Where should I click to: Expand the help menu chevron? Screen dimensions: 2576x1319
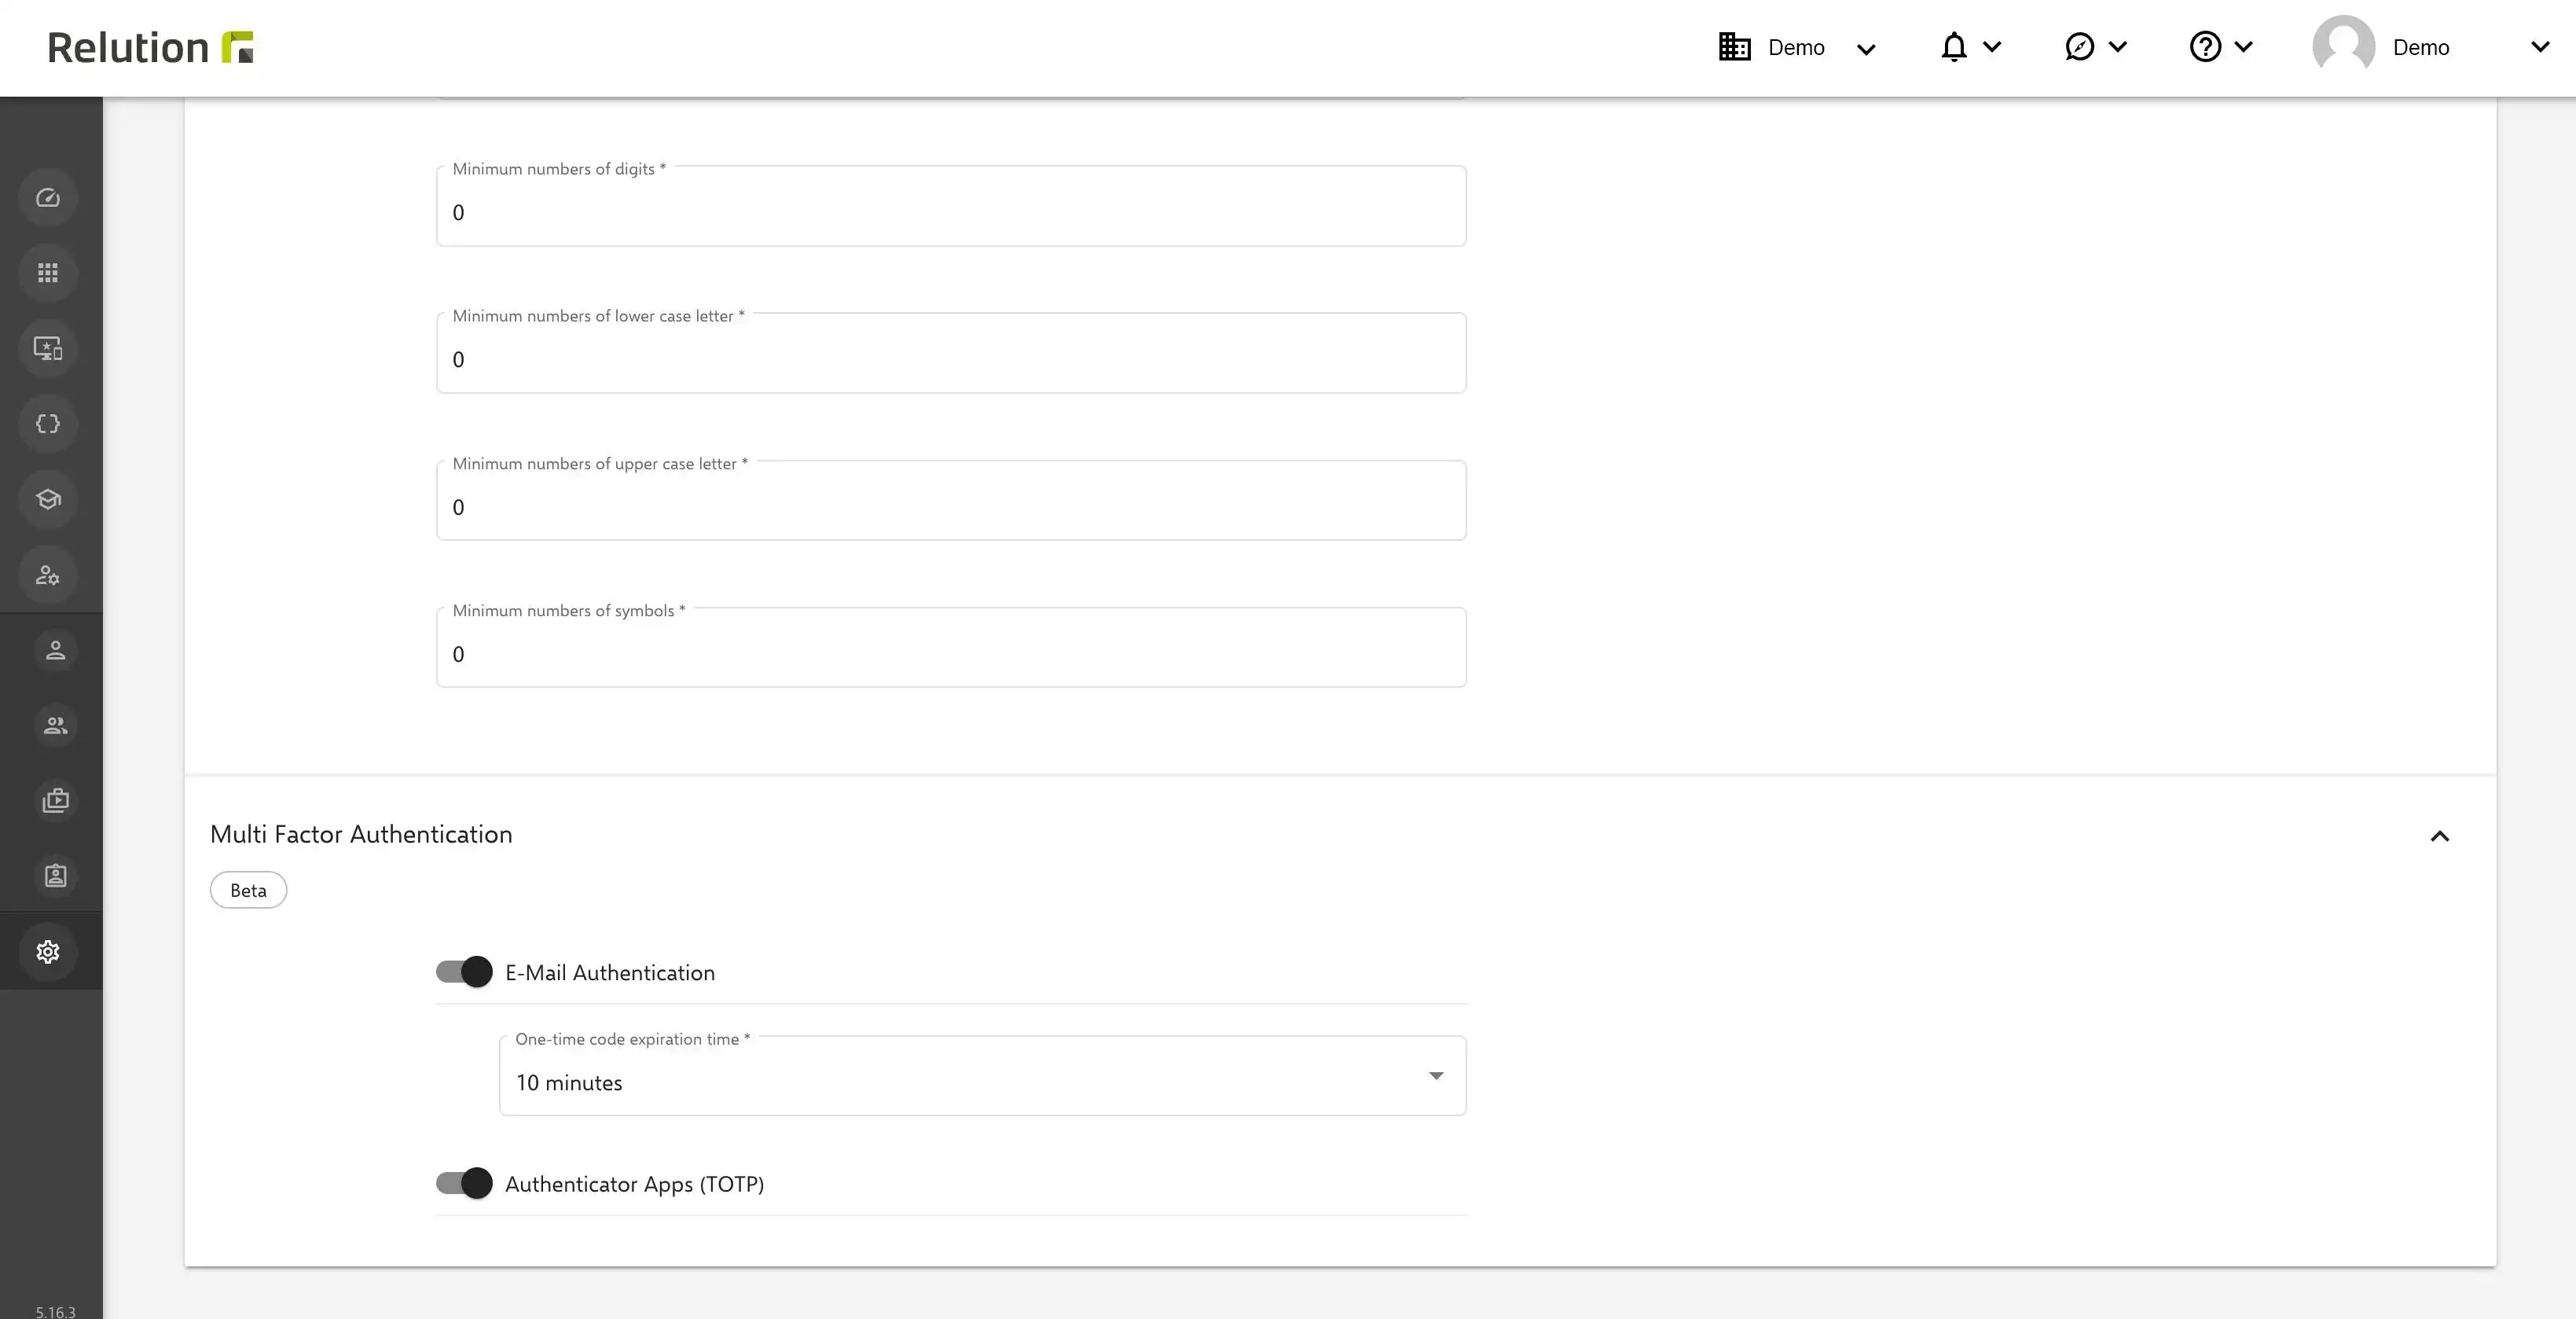point(2243,46)
